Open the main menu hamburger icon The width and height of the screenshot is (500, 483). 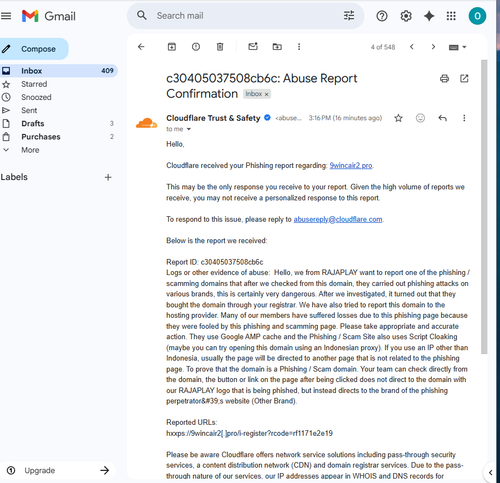(6, 16)
